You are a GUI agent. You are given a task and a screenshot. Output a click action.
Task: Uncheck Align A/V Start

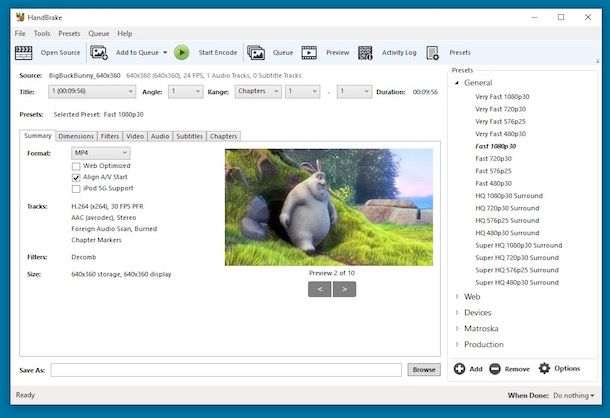(x=76, y=177)
